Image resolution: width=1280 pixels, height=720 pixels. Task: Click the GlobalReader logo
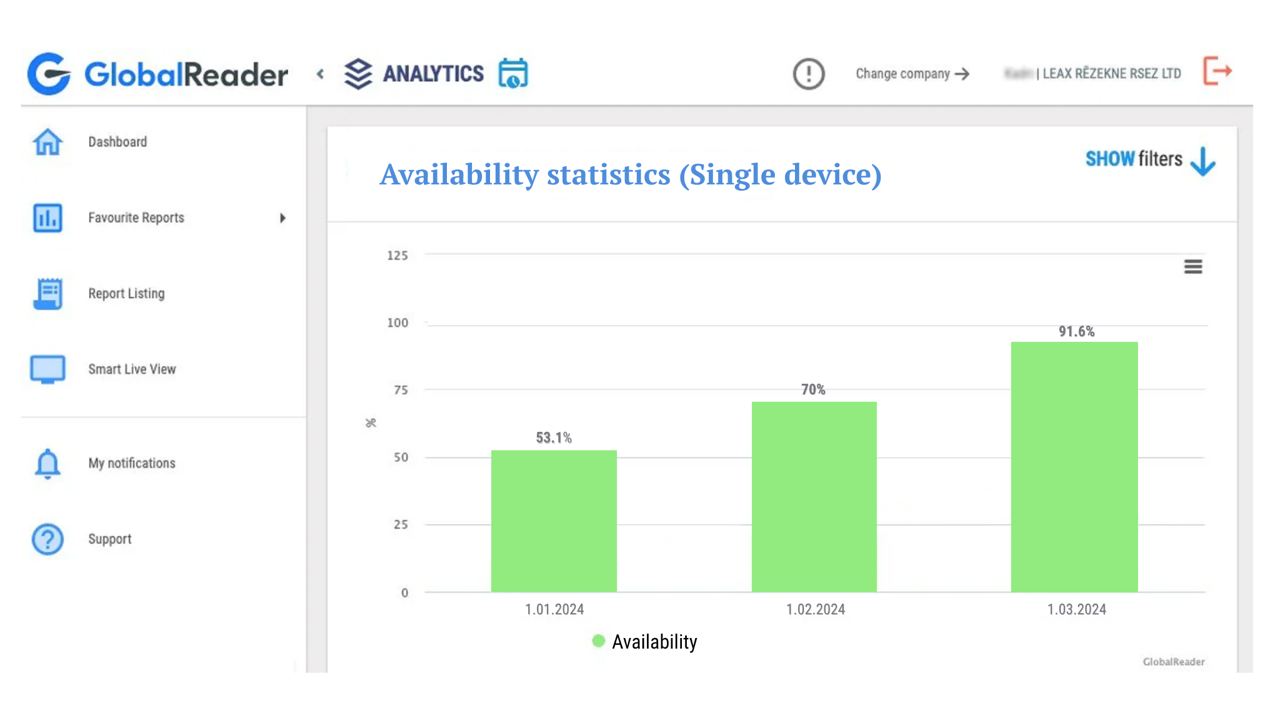[158, 74]
